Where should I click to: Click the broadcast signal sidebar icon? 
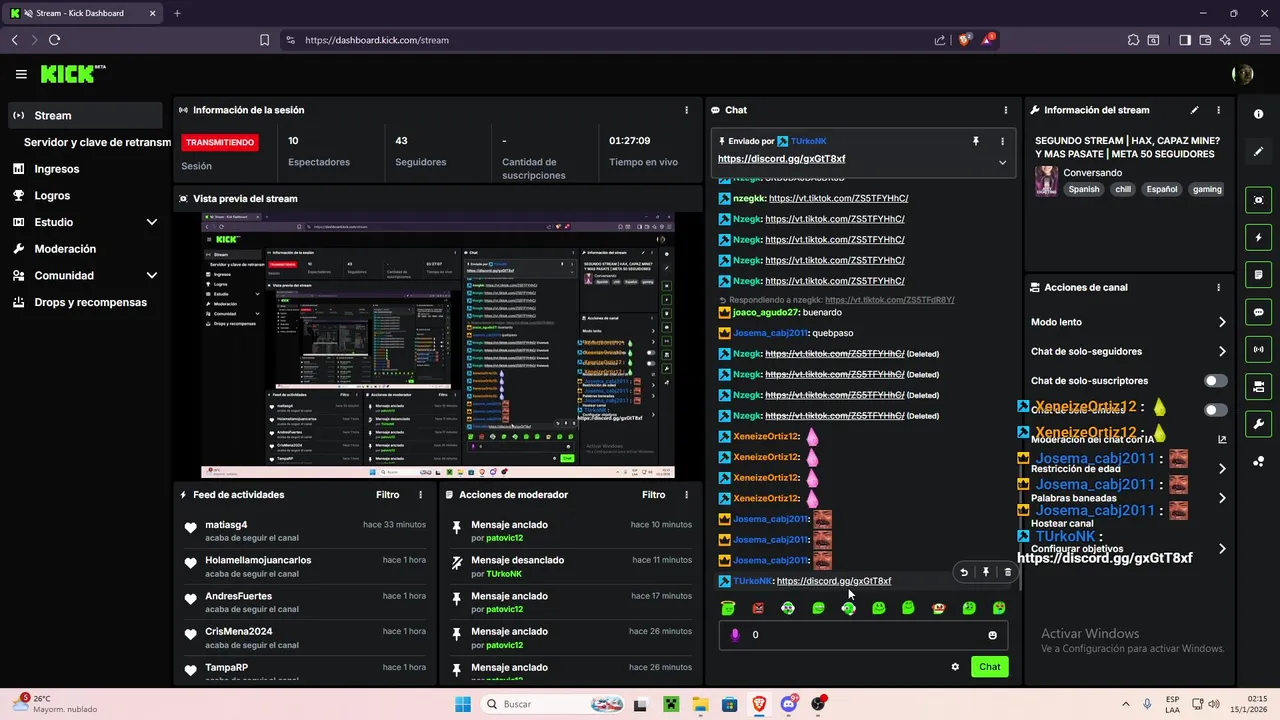[x=1259, y=349]
